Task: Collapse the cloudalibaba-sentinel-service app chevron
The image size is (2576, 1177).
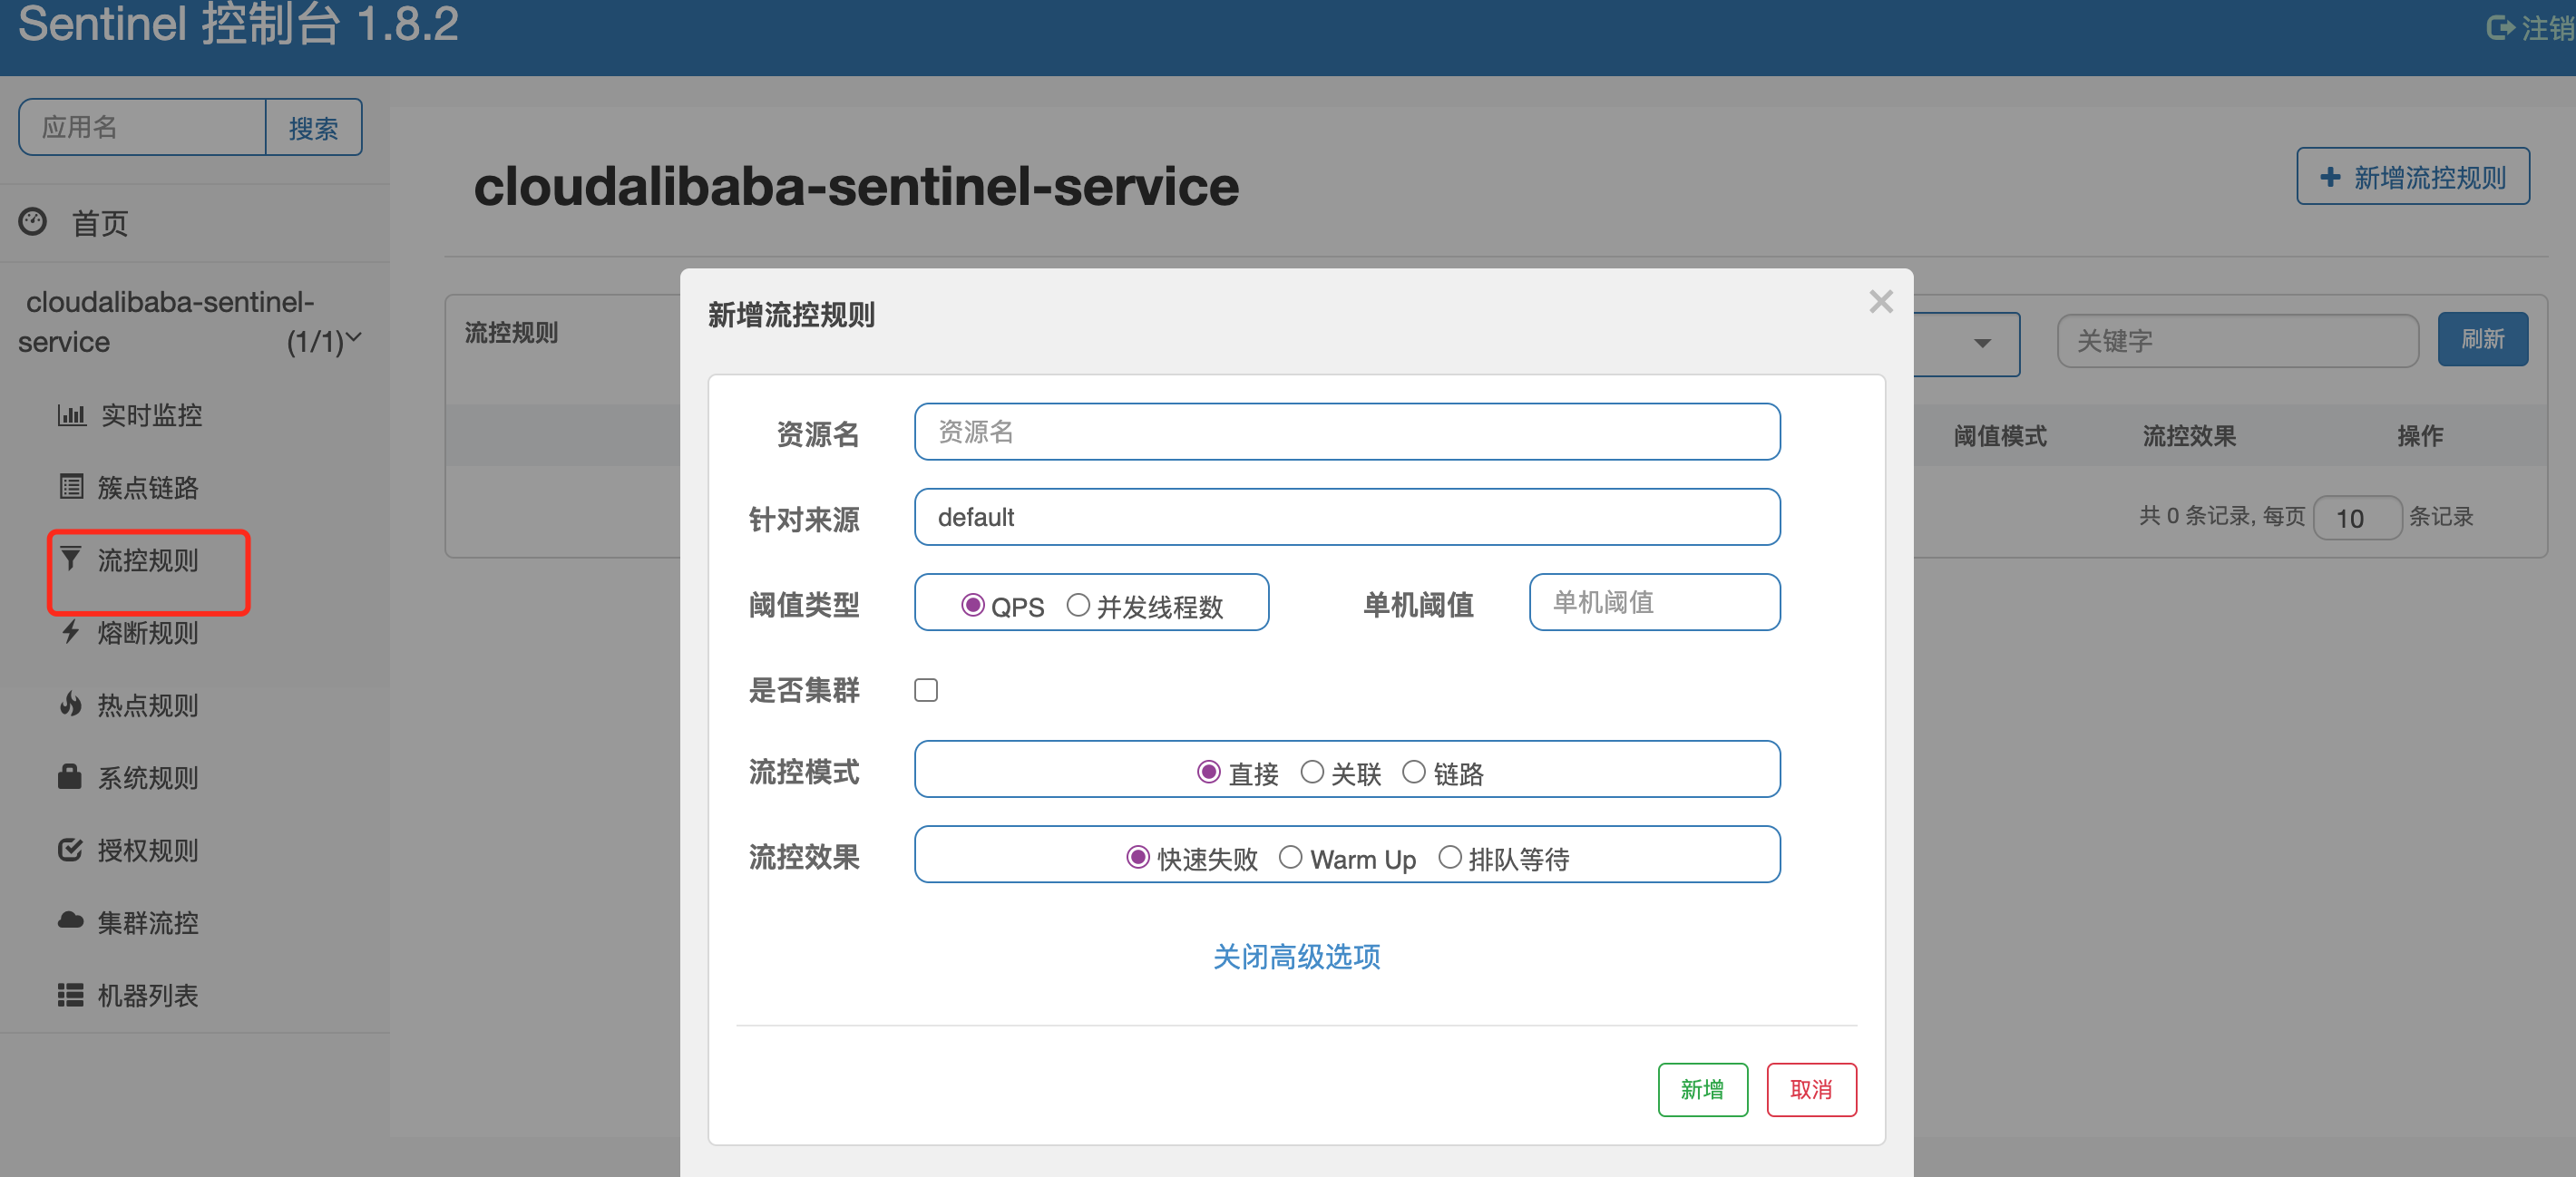Action: pyautogui.click(x=353, y=338)
